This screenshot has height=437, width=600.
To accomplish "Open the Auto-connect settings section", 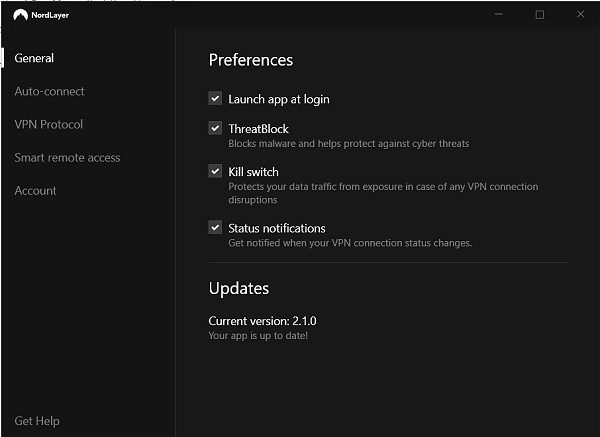I will click(49, 91).
